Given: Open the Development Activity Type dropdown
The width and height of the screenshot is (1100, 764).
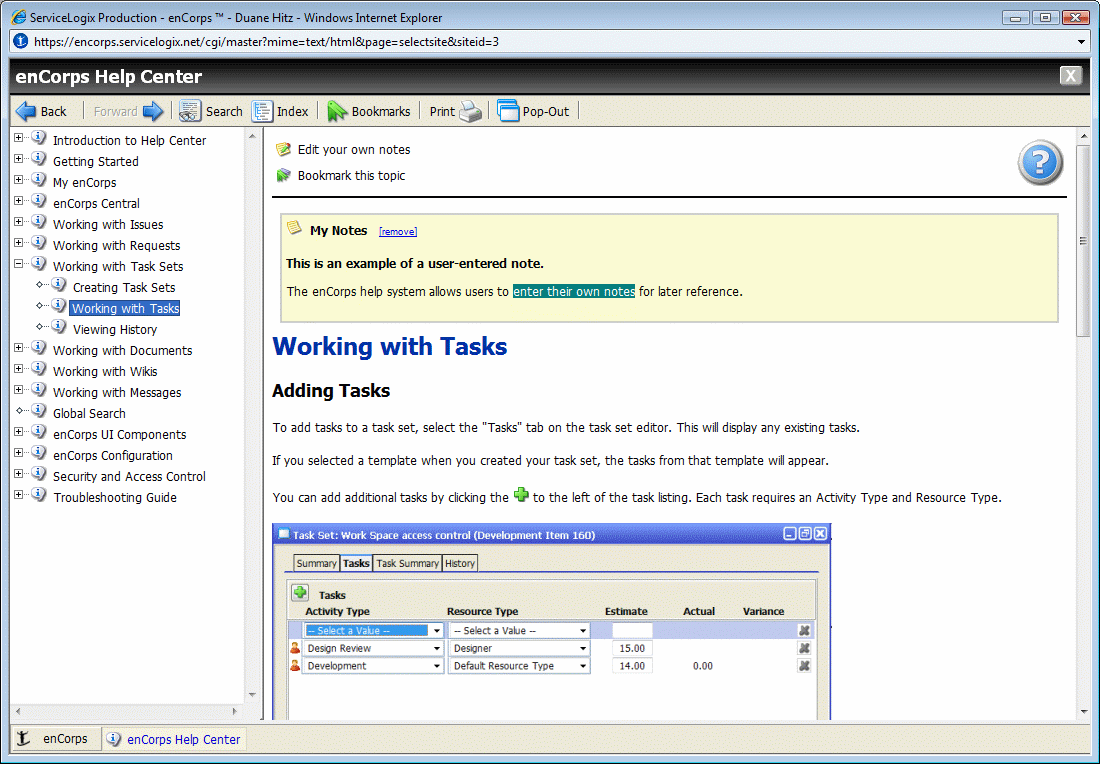Looking at the screenshot, I should 373,666.
